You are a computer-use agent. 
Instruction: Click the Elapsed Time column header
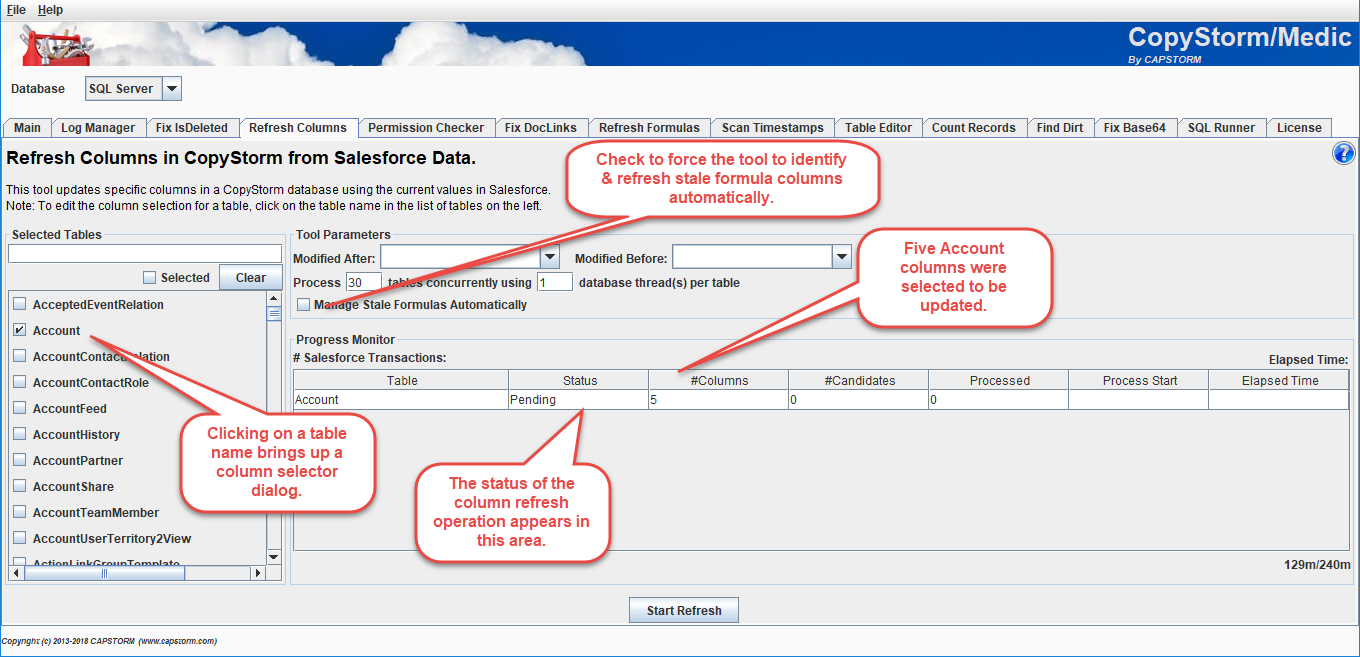pyautogui.click(x=1279, y=381)
